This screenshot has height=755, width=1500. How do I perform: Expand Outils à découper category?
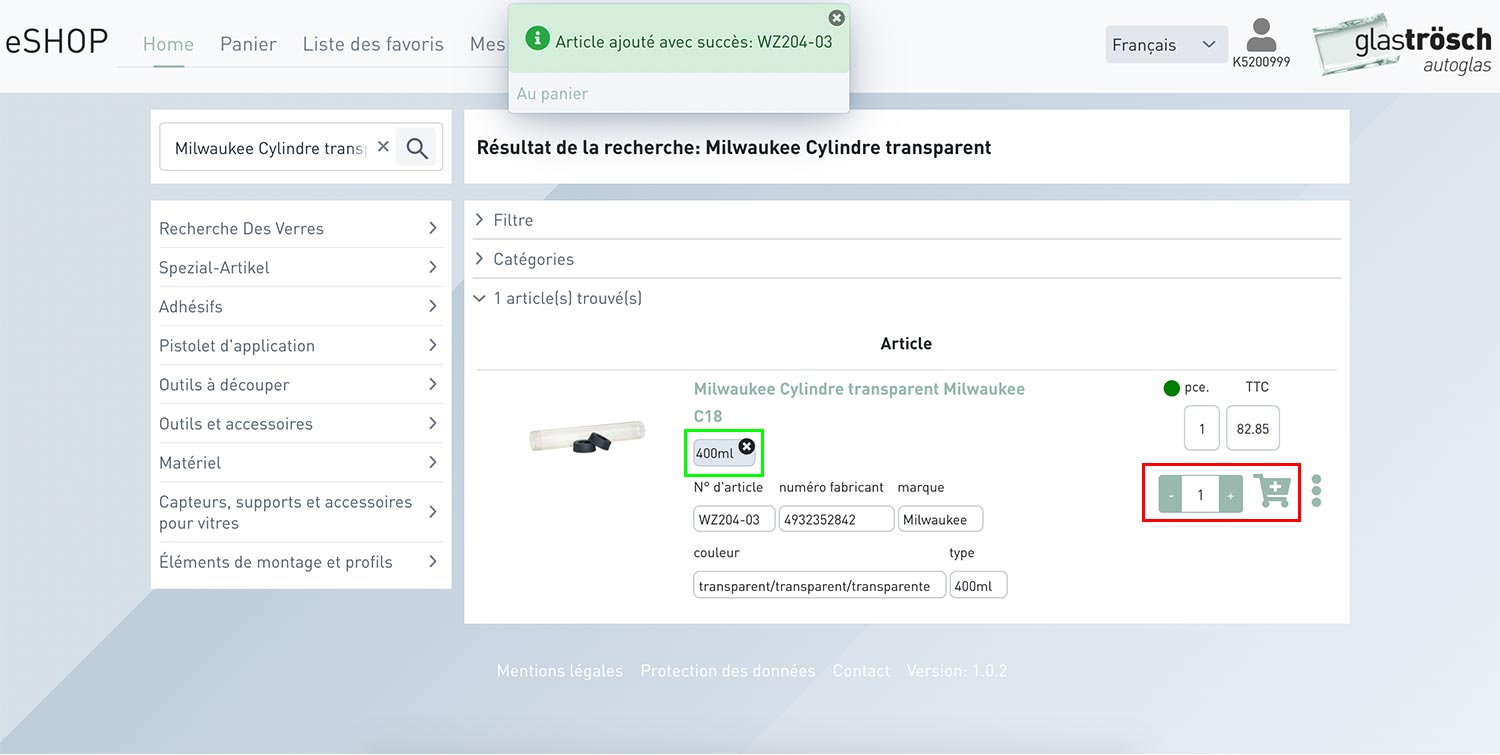[300, 384]
